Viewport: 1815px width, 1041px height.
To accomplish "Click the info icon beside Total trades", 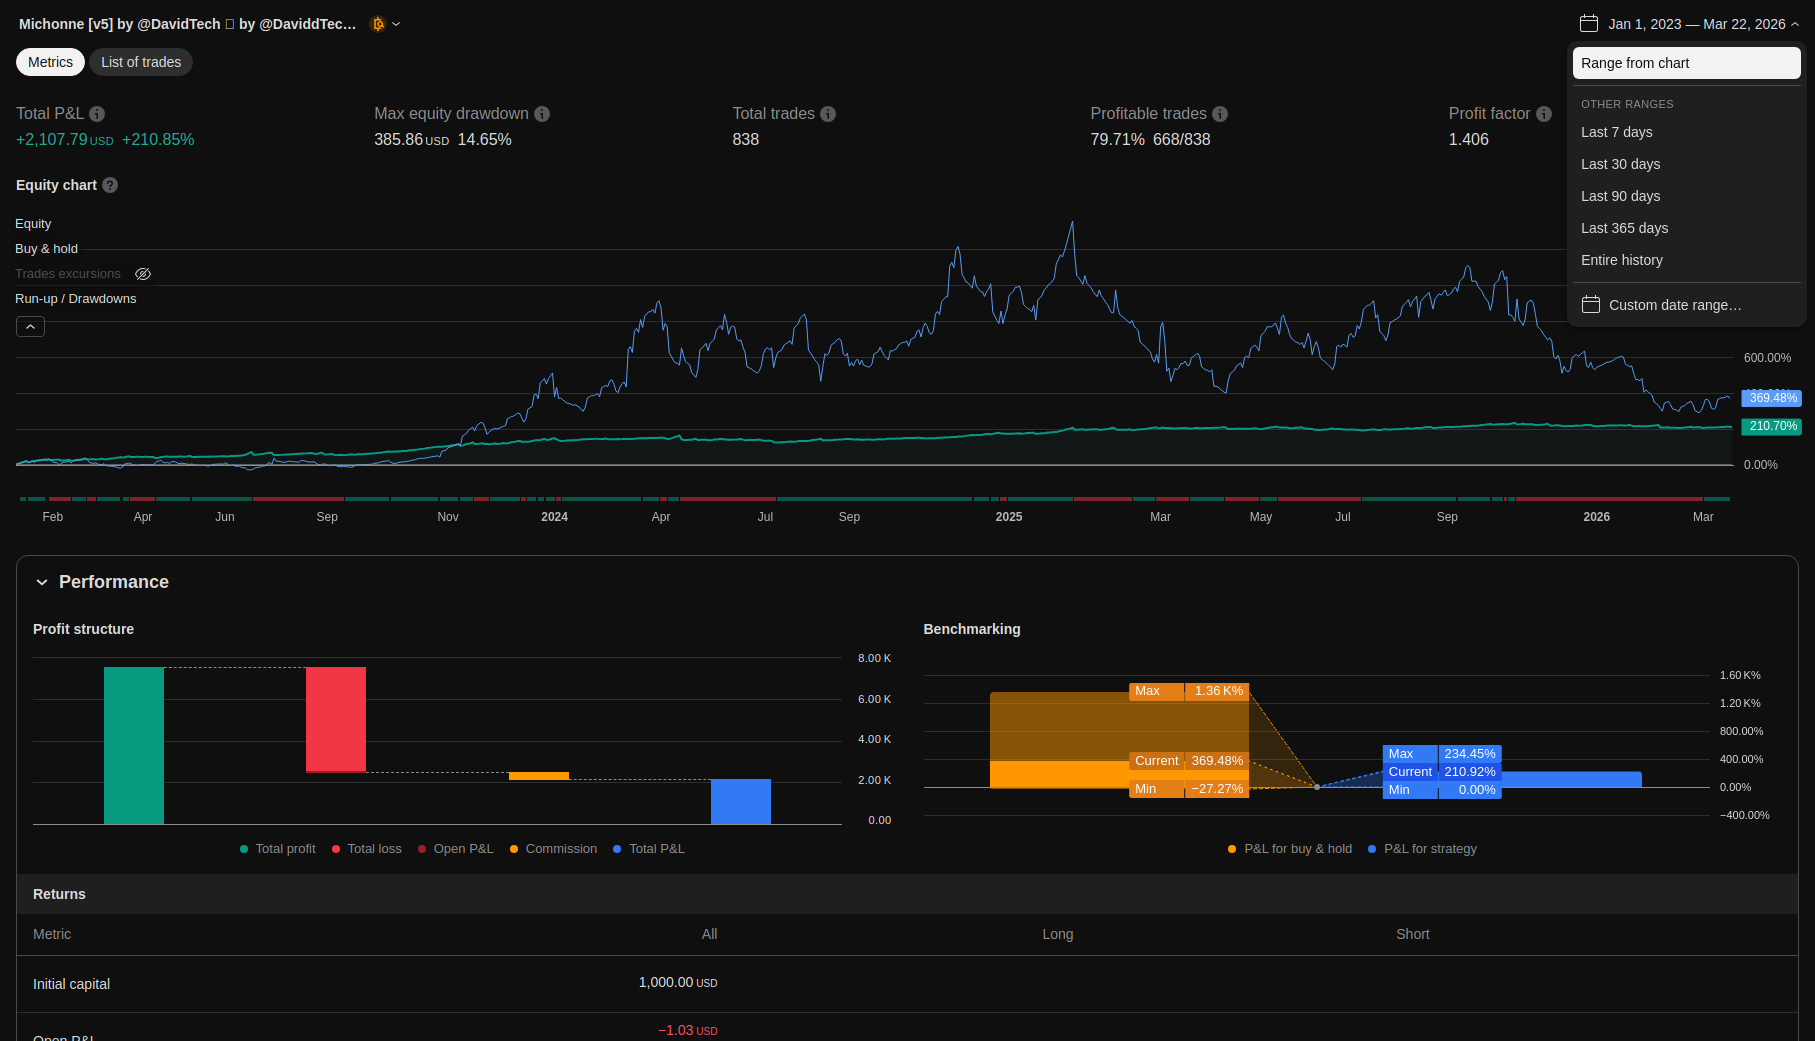I will point(828,114).
